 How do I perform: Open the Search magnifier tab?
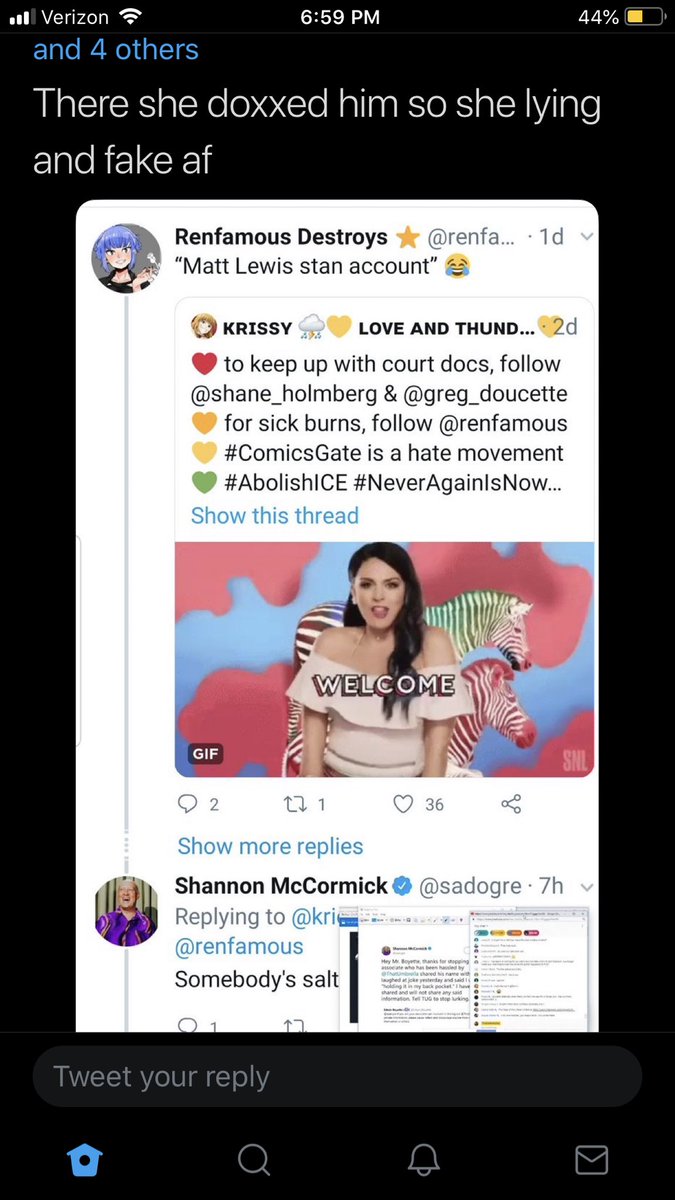[x=254, y=1159]
